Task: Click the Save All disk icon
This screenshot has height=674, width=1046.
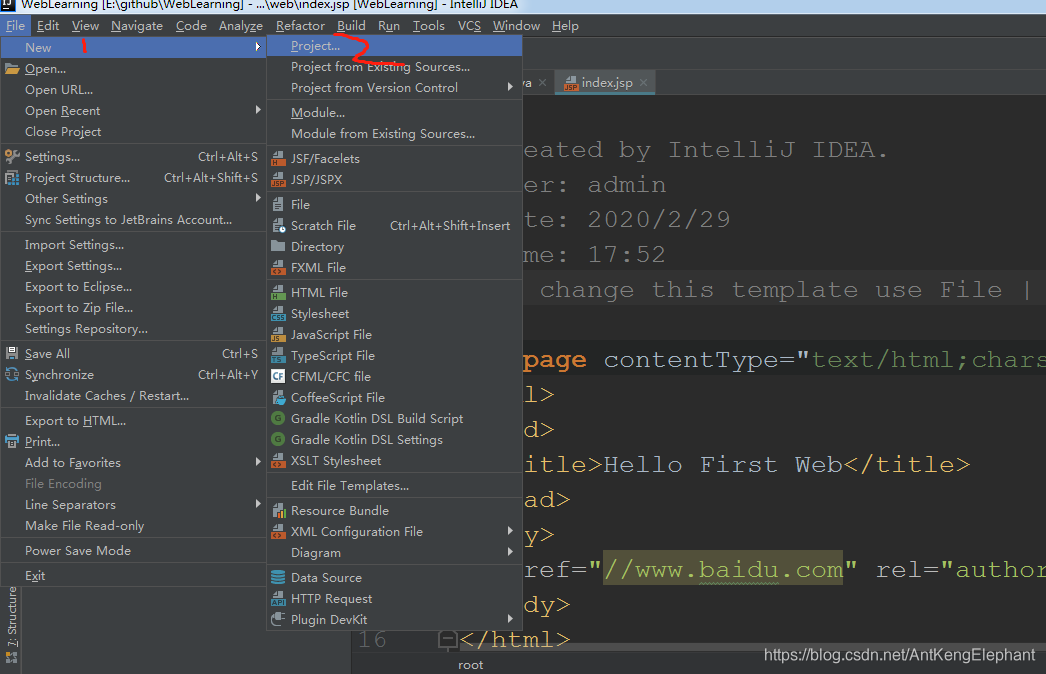Action: (12, 354)
